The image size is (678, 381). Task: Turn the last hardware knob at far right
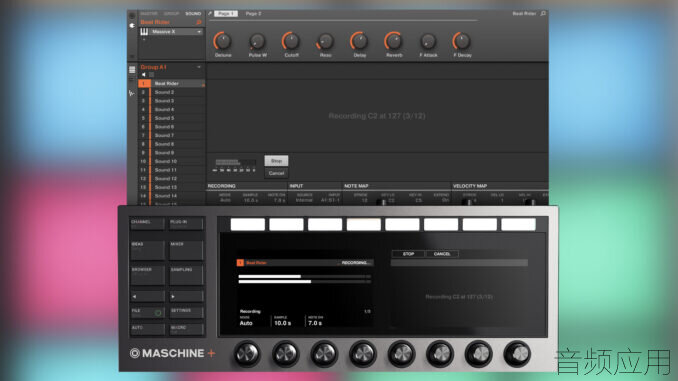click(517, 354)
